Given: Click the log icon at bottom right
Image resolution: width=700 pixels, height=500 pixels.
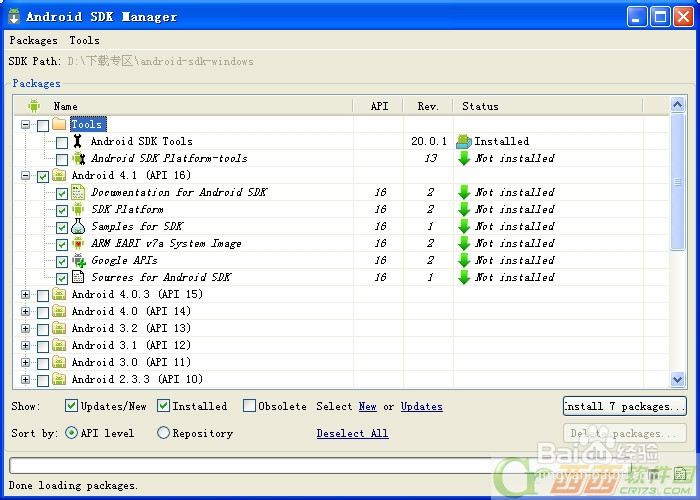Looking at the screenshot, I should point(680,473).
